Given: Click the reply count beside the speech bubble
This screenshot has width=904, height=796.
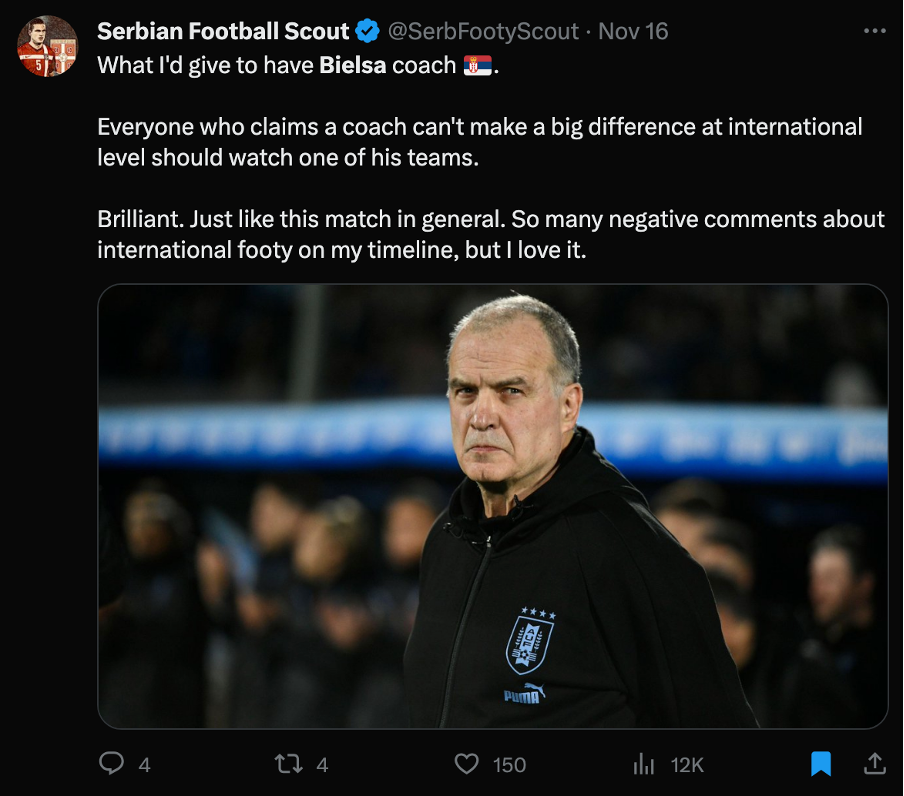Looking at the screenshot, I should coord(144,765).
